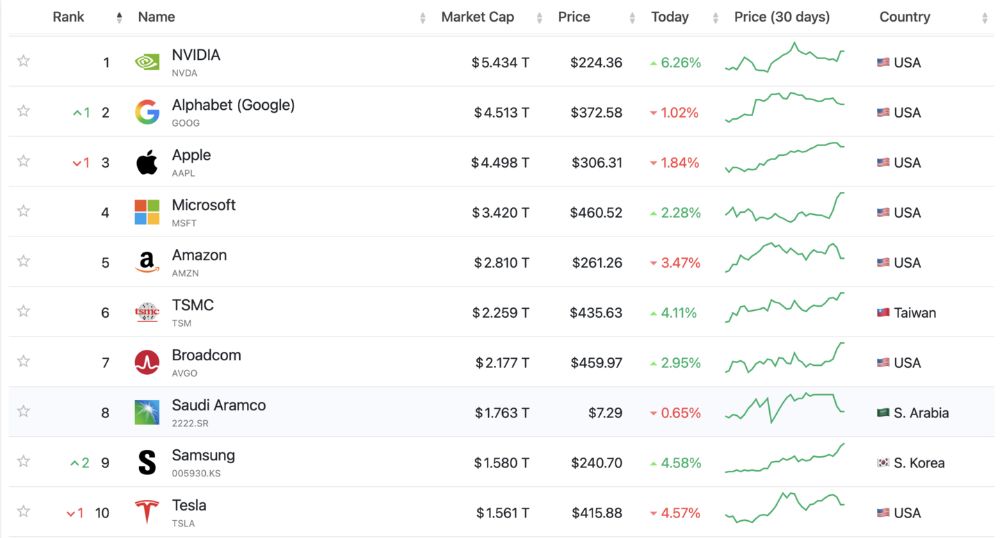The width and height of the screenshot is (1000, 538).
Task: Open the Saudi Aramco company link
Action: pos(219,405)
